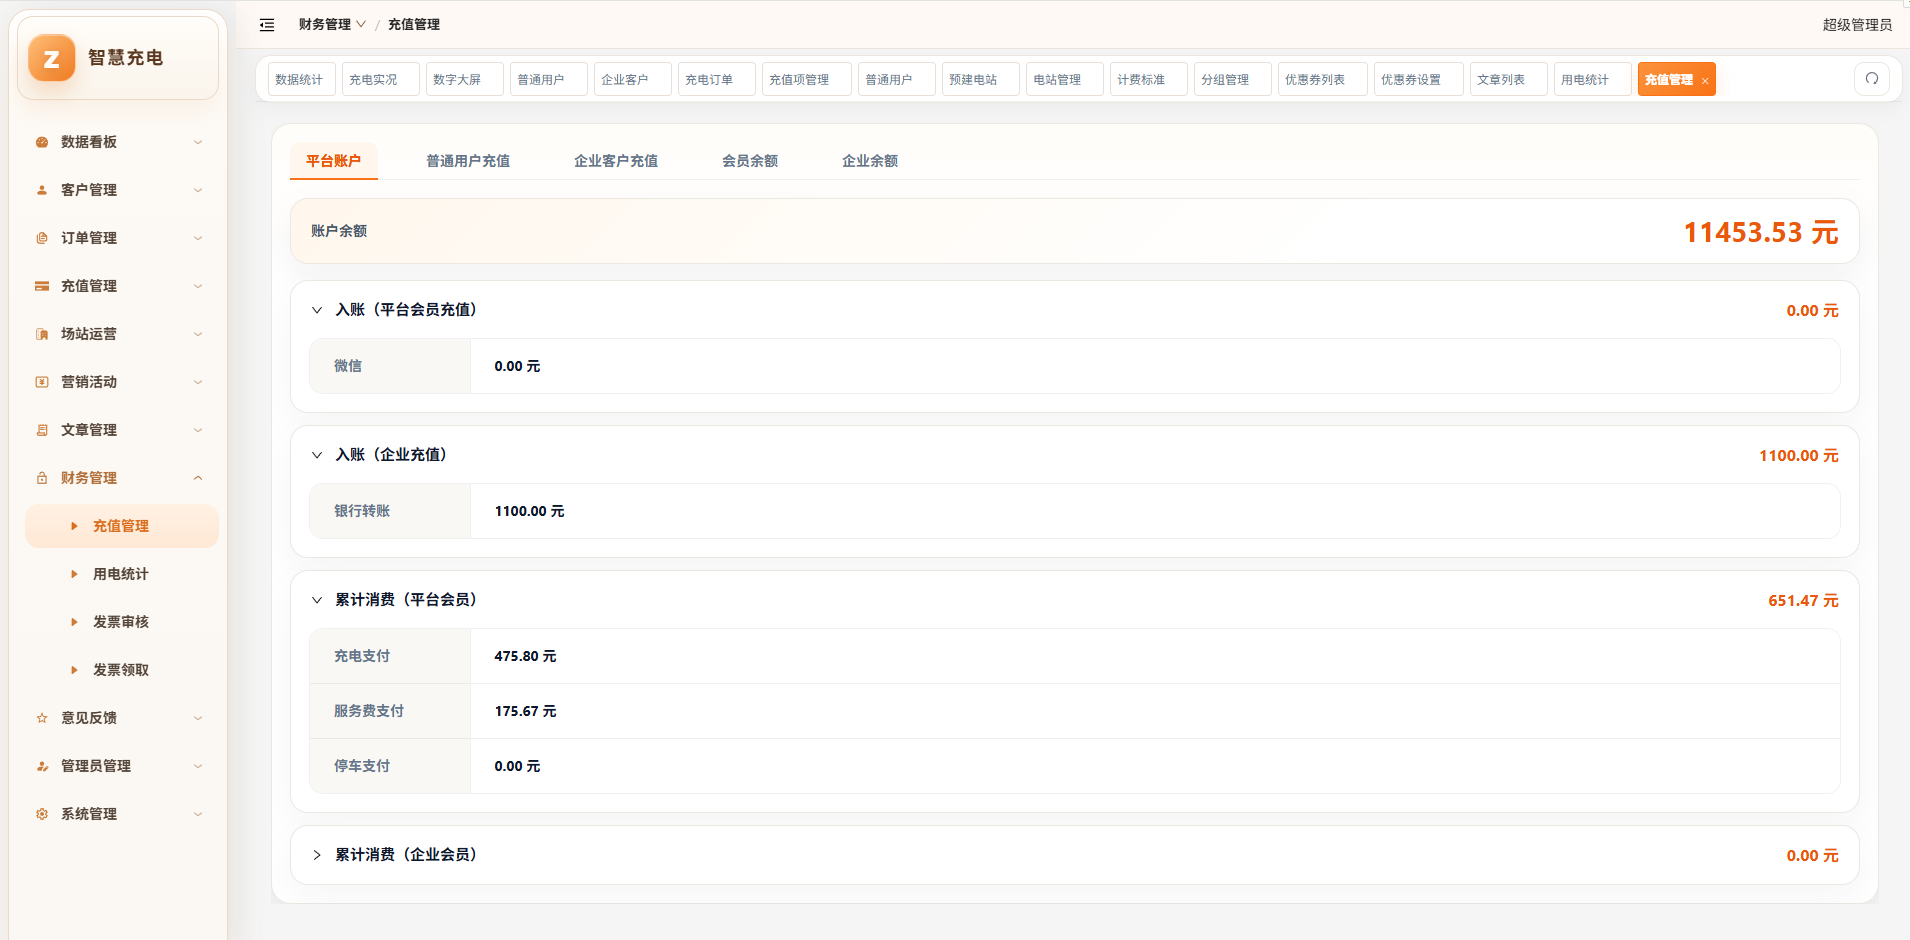Image resolution: width=1910 pixels, height=940 pixels.
Task: Click the 智慧充电 Z logo icon
Action: pos(52,58)
